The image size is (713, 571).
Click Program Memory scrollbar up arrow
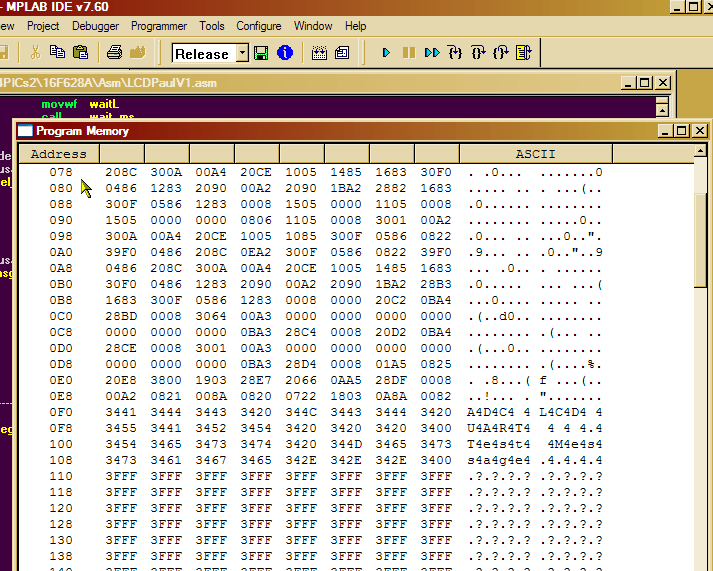(700, 150)
